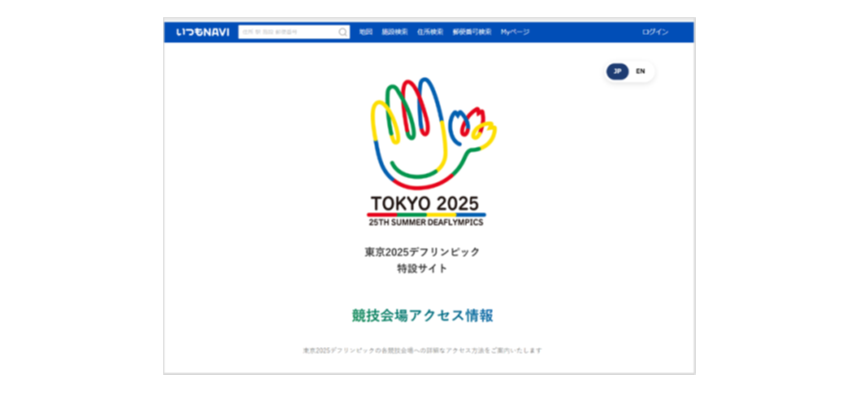The image size is (849, 401).
Task: Click the small cherry blossom hand emblem
Action: click(474, 128)
